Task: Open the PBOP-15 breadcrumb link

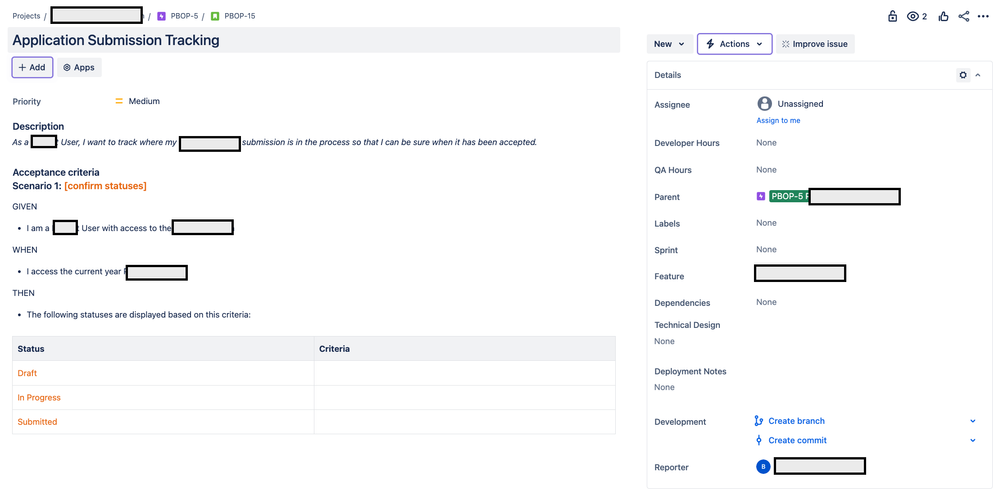Action: [240, 16]
